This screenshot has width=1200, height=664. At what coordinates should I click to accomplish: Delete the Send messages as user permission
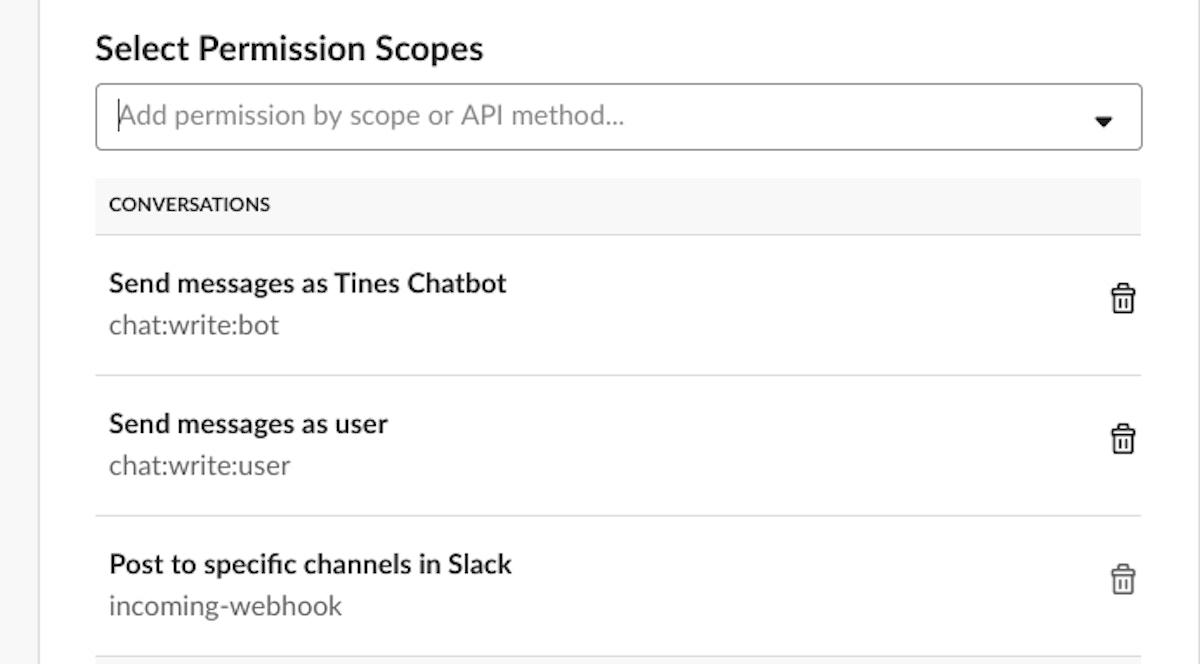pos(1123,439)
